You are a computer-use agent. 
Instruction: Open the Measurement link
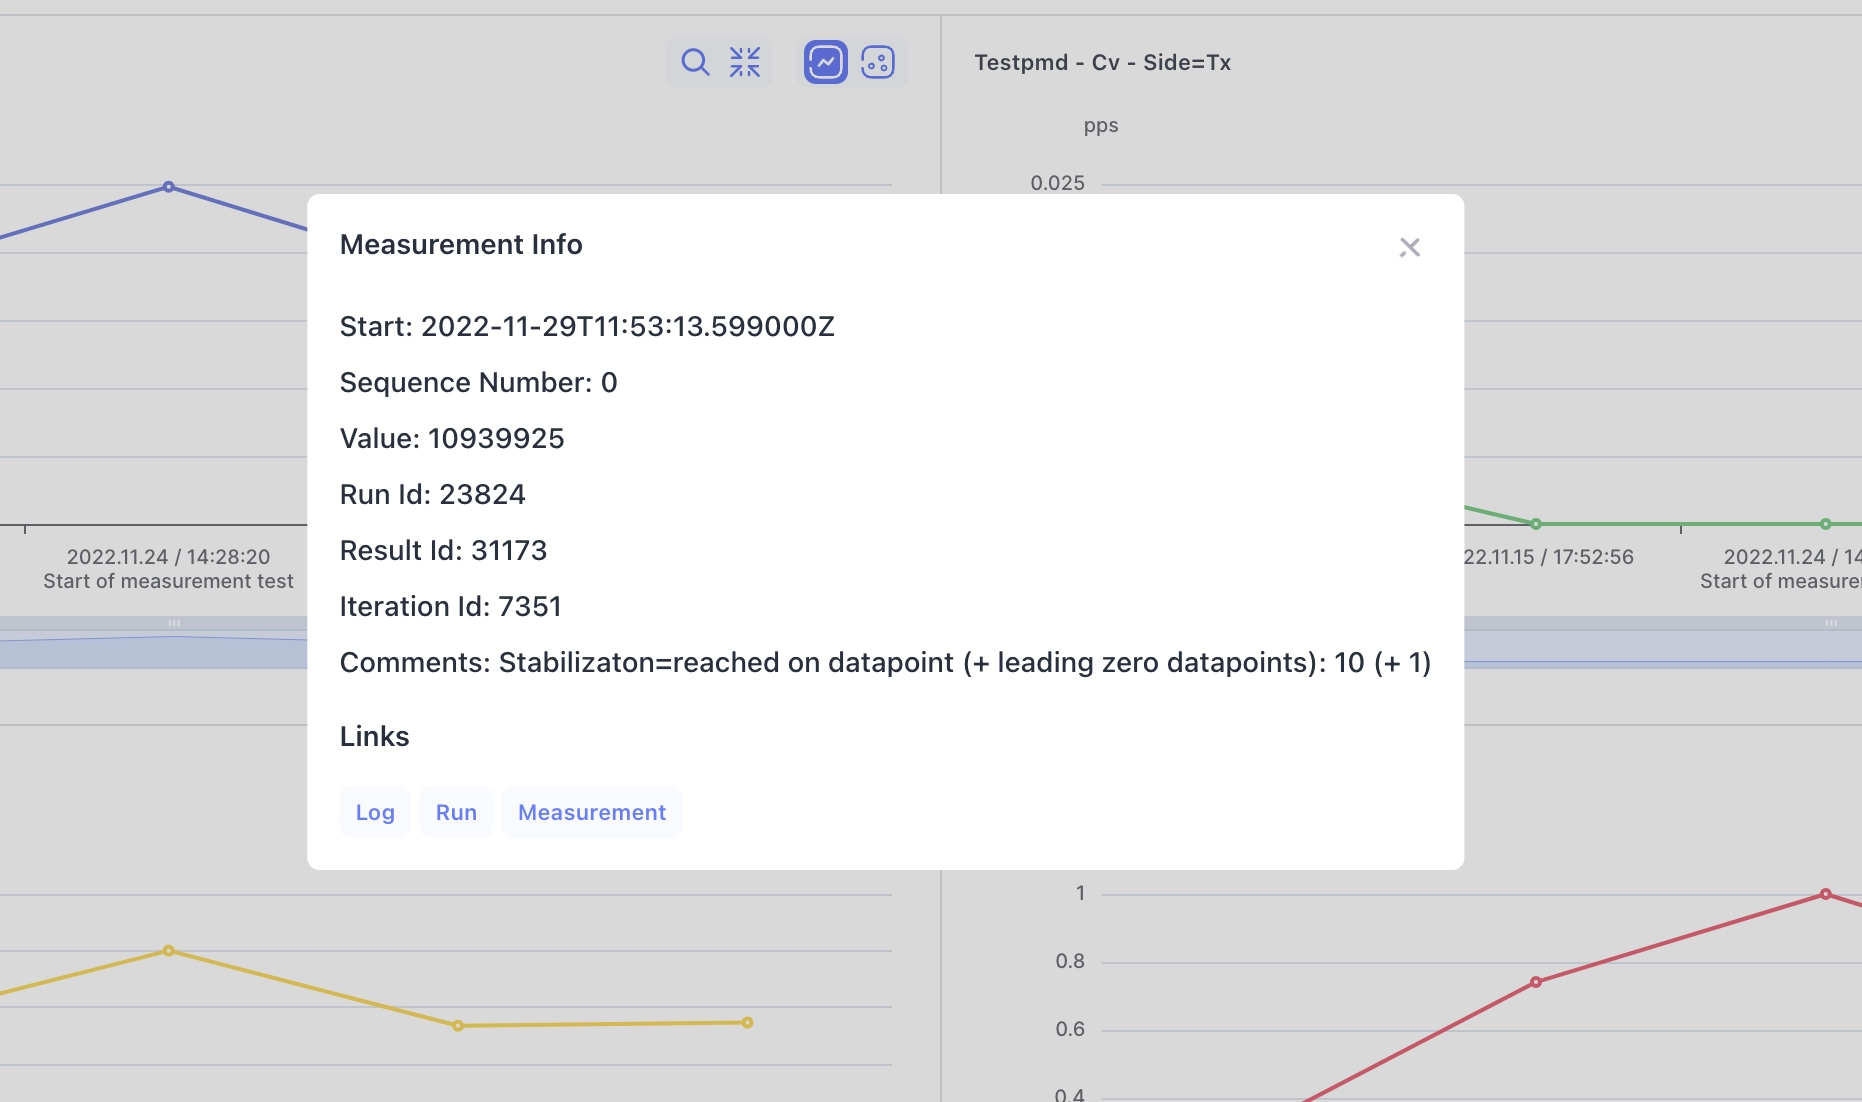[x=591, y=812]
